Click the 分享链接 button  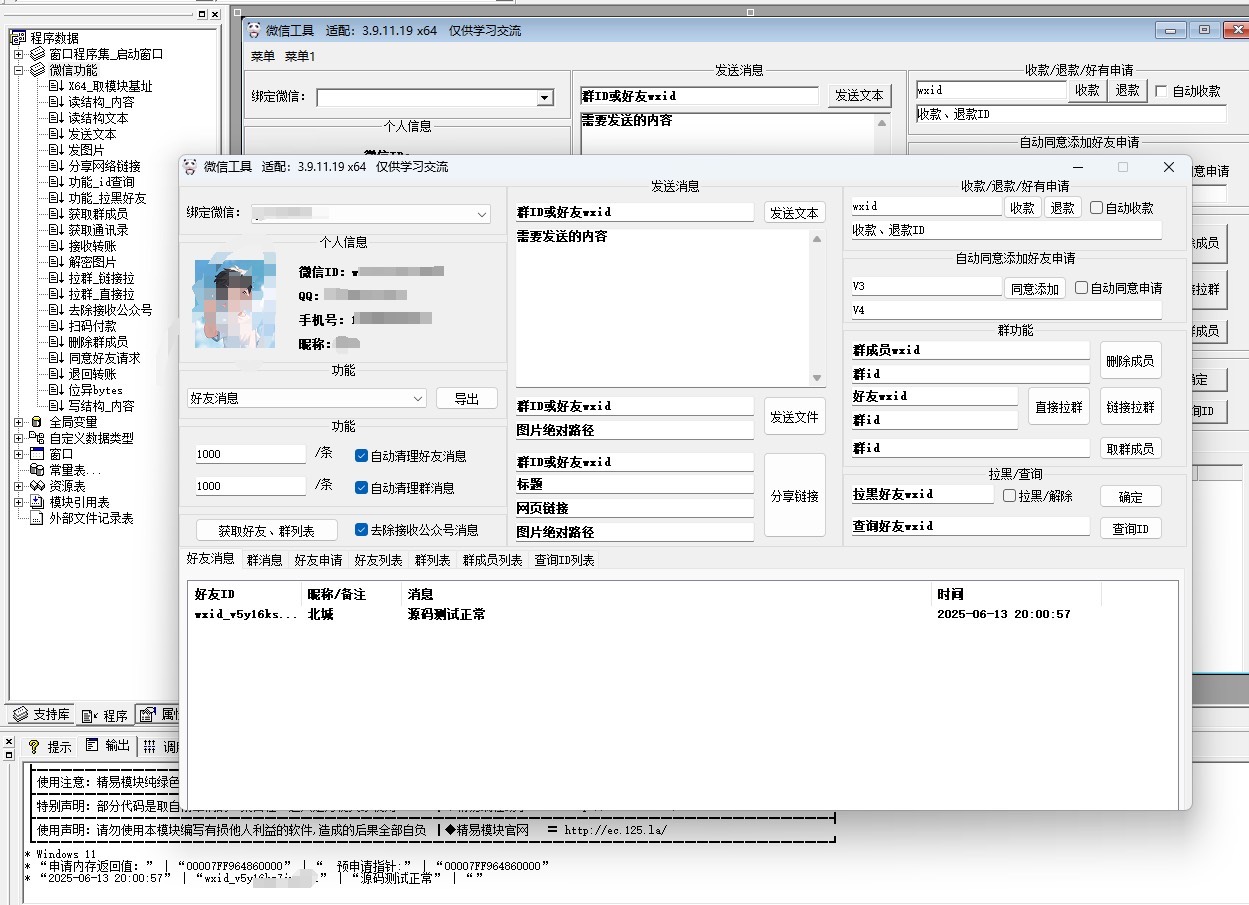pos(794,496)
